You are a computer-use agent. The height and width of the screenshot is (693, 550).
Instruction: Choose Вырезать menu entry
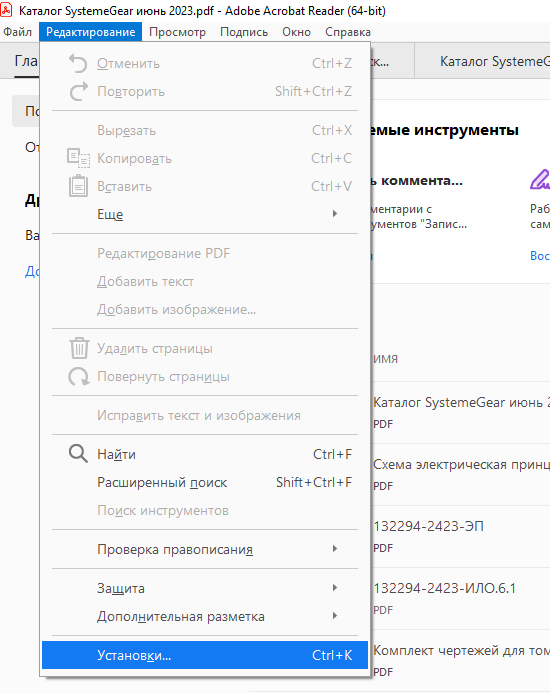205,130
